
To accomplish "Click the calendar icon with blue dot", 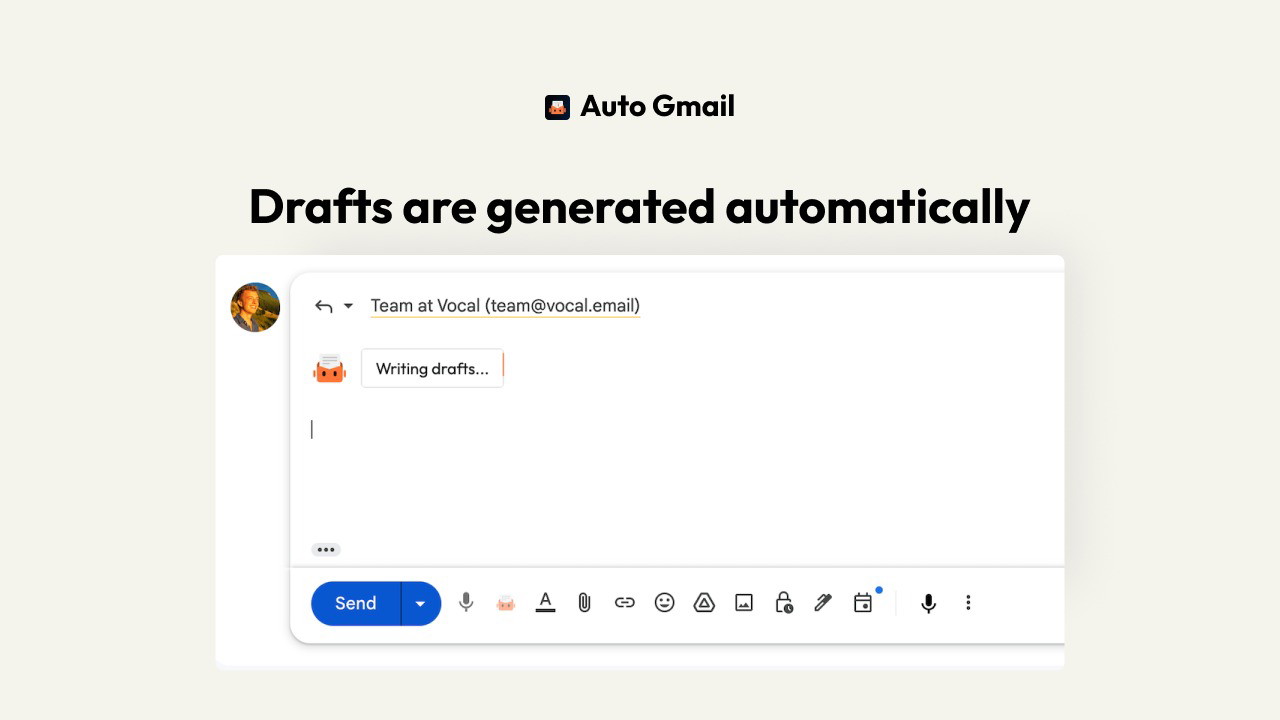I will click(x=863, y=603).
